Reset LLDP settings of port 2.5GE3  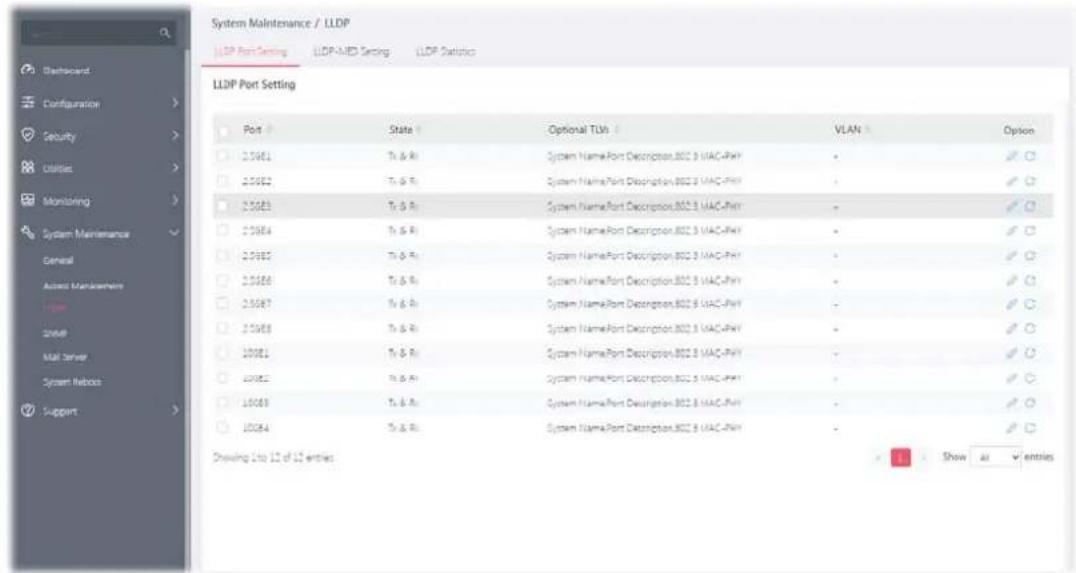(x=1030, y=206)
